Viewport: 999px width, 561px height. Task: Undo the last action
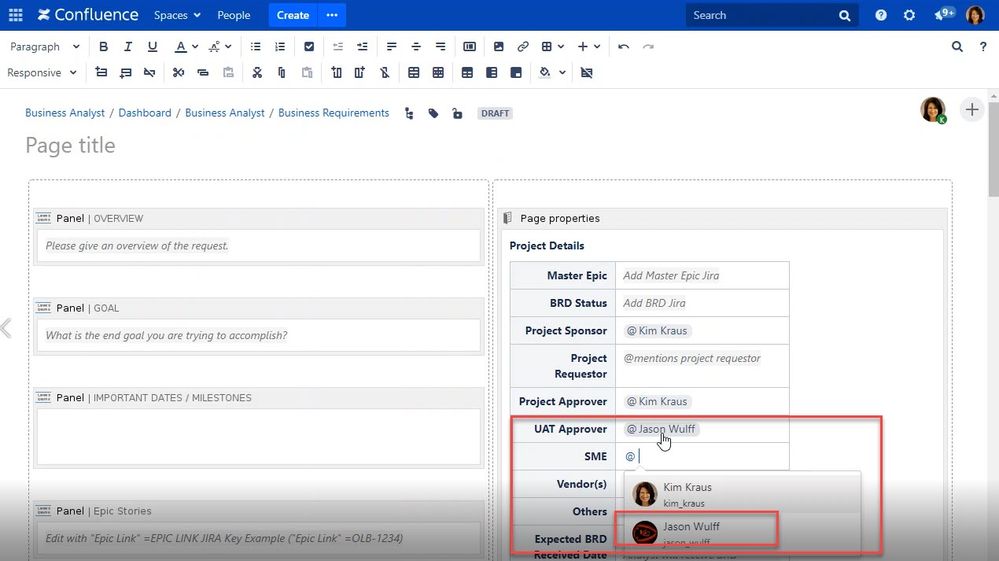click(623, 46)
